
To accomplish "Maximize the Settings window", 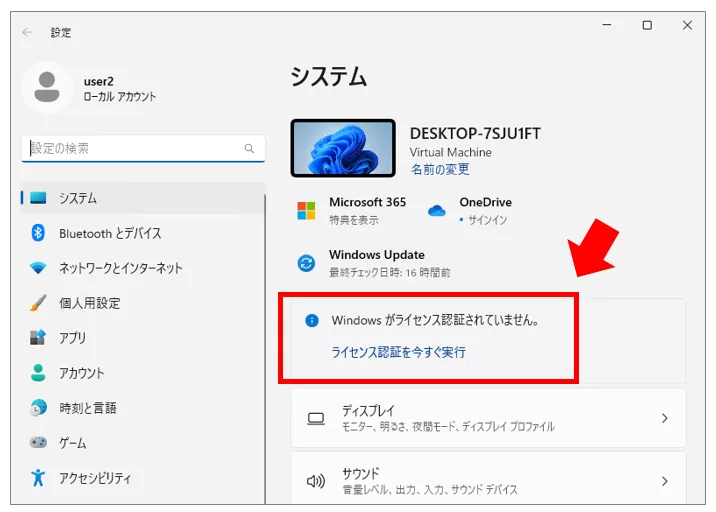I will [647, 25].
